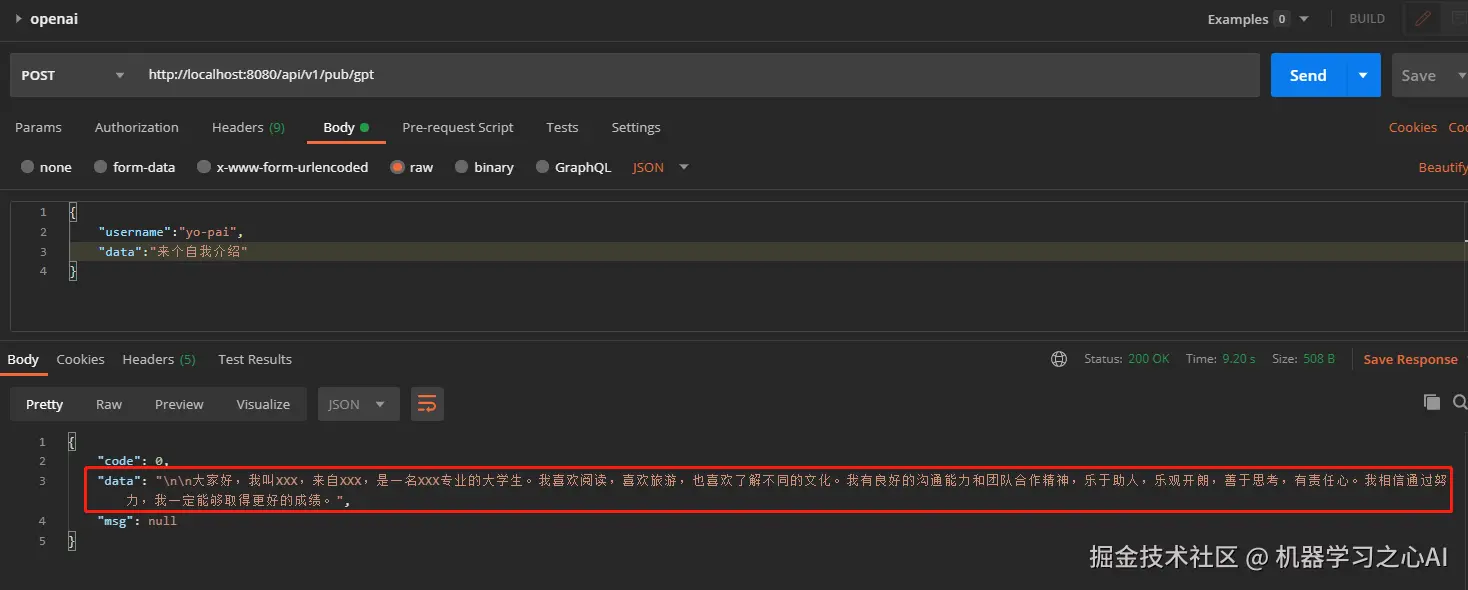The width and height of the screenshot is (1468, 590).
Task: Beautify the request body
Action: coord(1443,167)
